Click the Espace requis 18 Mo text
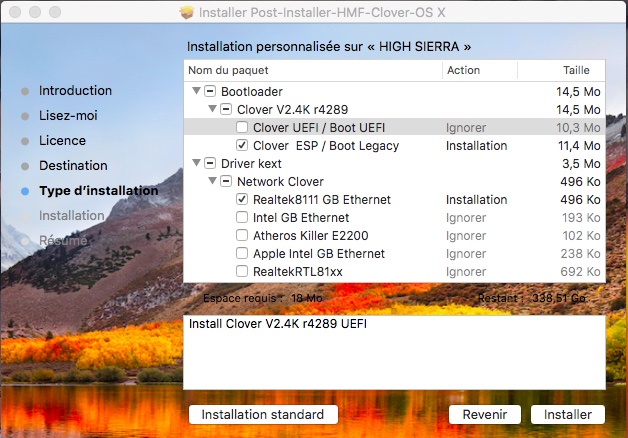The height and width of the screenshot is (438, 628). coord(263,298)
